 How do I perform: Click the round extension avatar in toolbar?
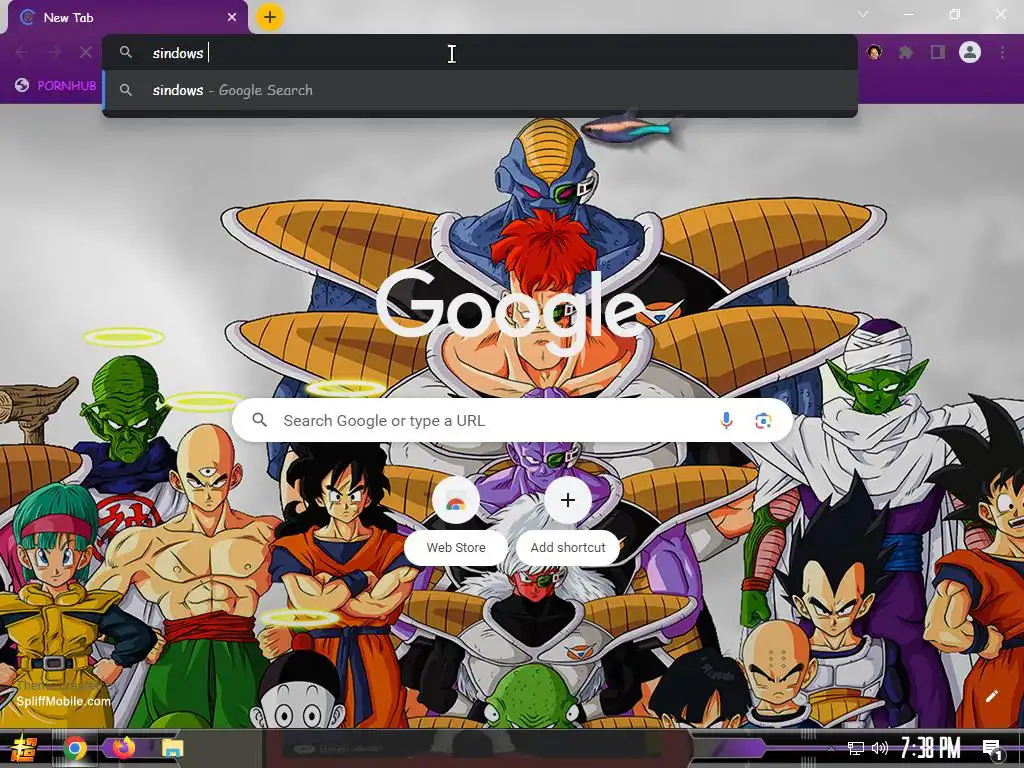click(x=874, y=52)
